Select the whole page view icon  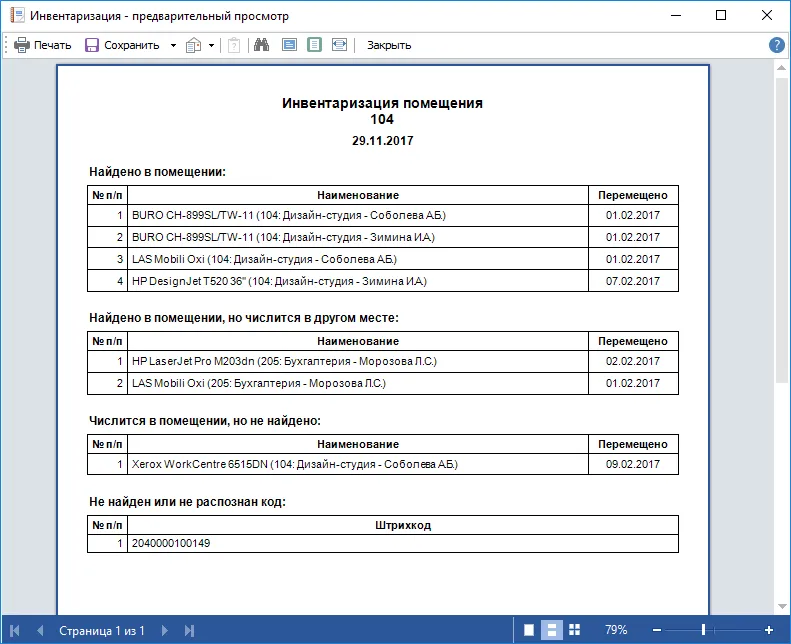(314, 45)
